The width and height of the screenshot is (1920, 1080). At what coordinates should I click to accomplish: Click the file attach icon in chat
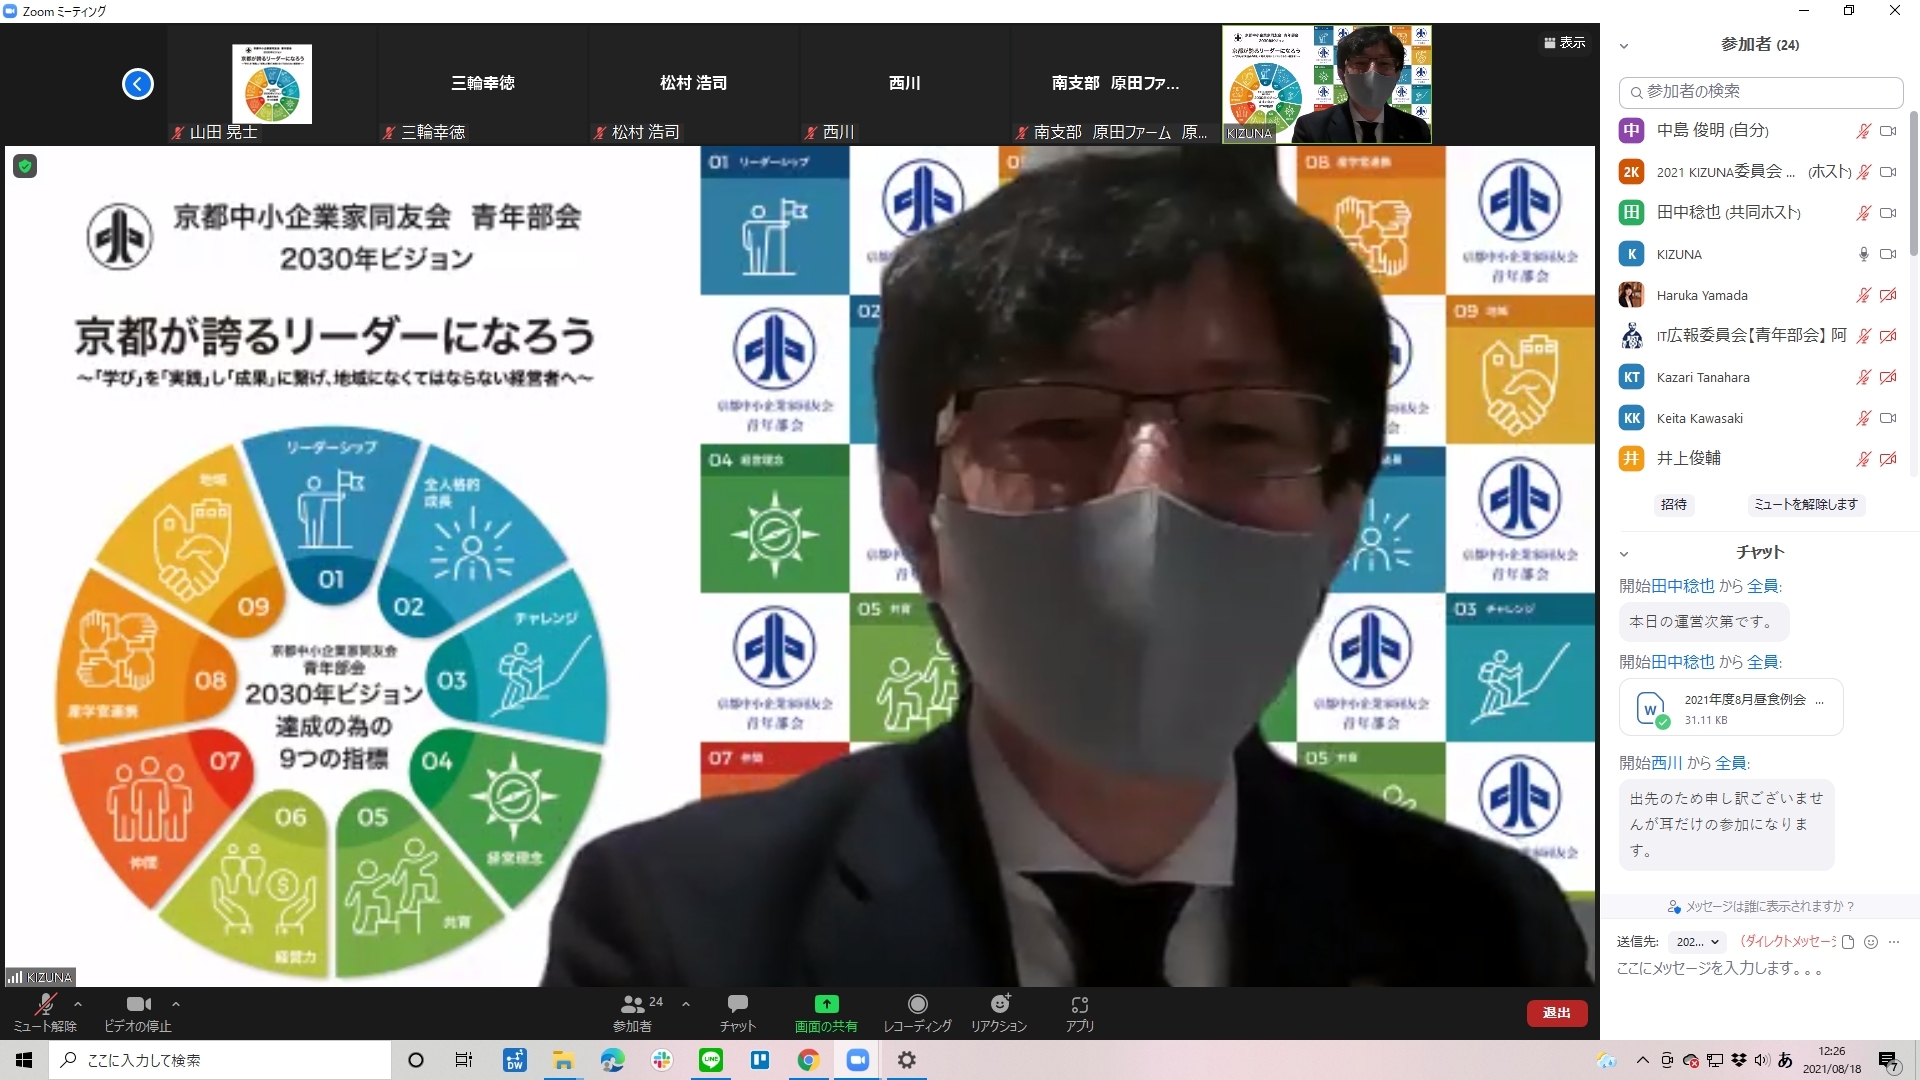[1848, 942]
